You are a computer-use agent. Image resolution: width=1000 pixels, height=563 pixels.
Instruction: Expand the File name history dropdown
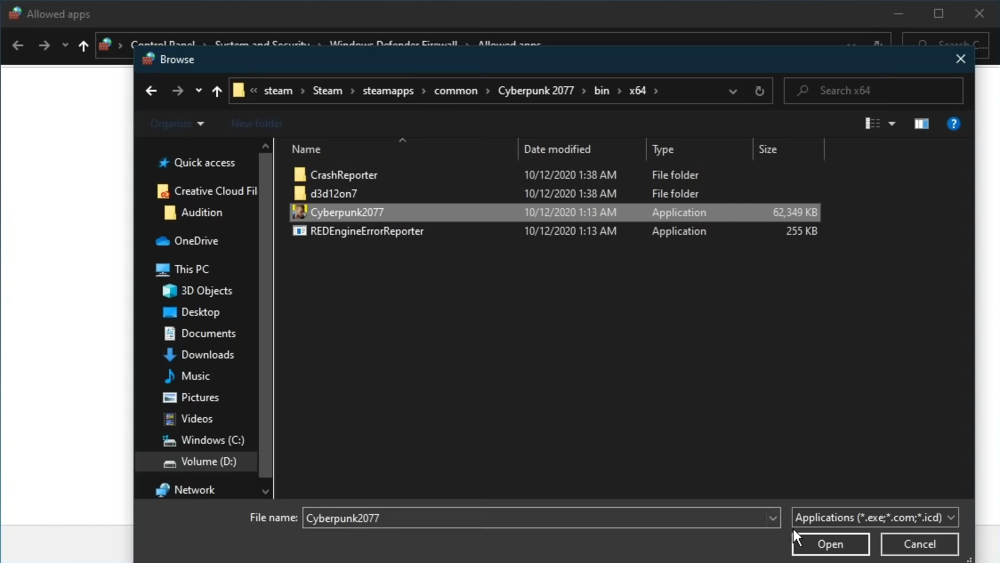772,518
